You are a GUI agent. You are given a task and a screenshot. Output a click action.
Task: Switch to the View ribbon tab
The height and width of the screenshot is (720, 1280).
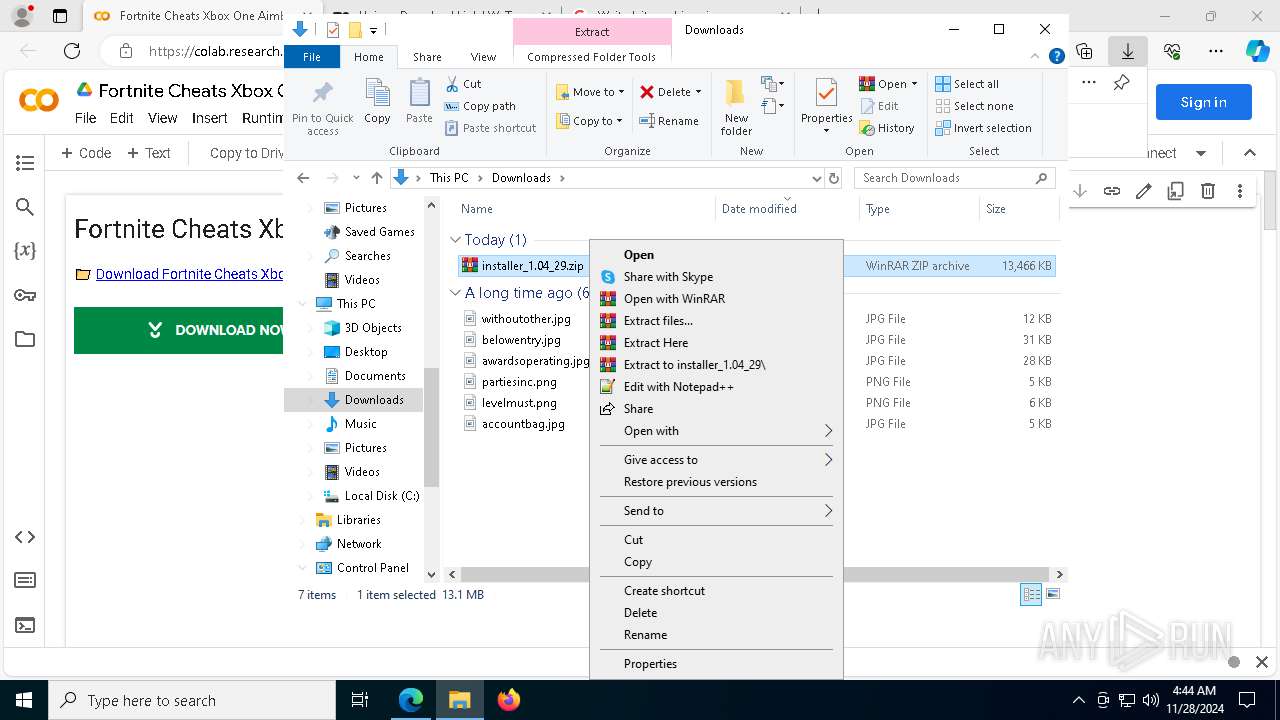[483, 57]
